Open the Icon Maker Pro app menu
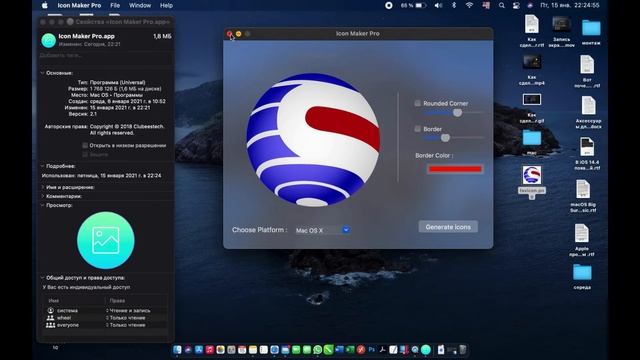640x360 pixels. coord(79,5)
